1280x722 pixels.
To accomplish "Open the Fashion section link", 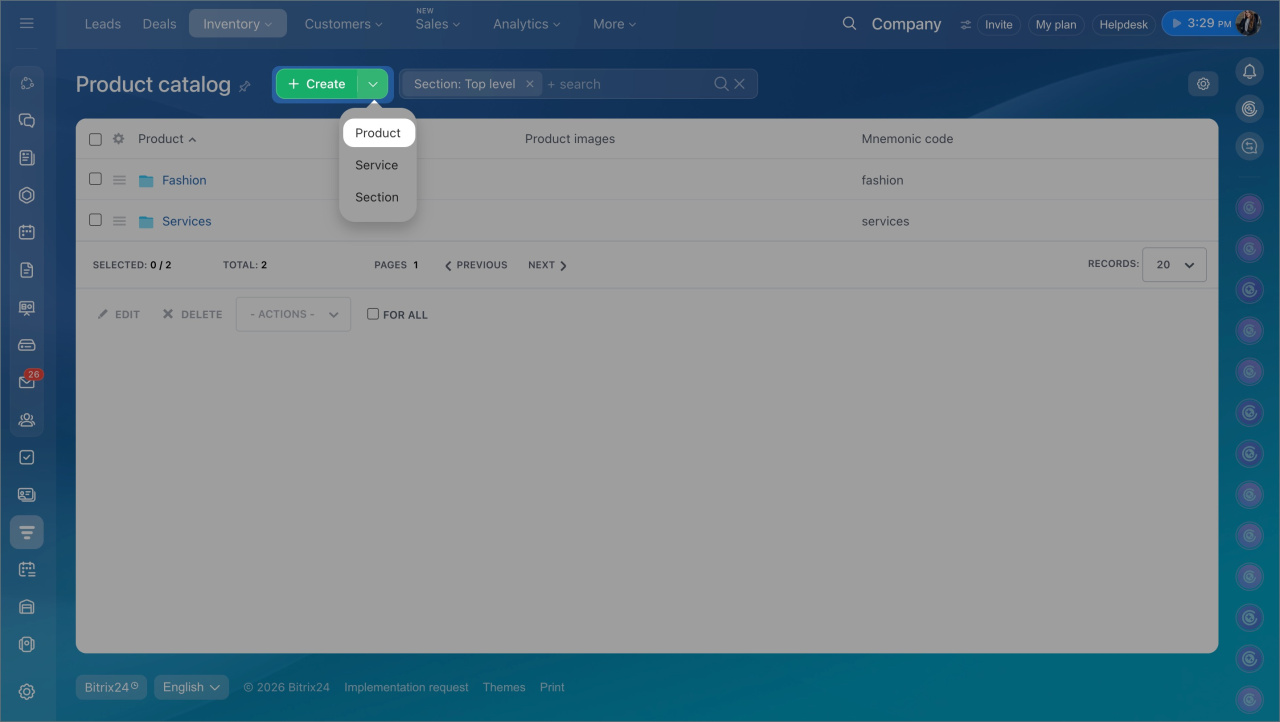I will click(x=184, y=180).
